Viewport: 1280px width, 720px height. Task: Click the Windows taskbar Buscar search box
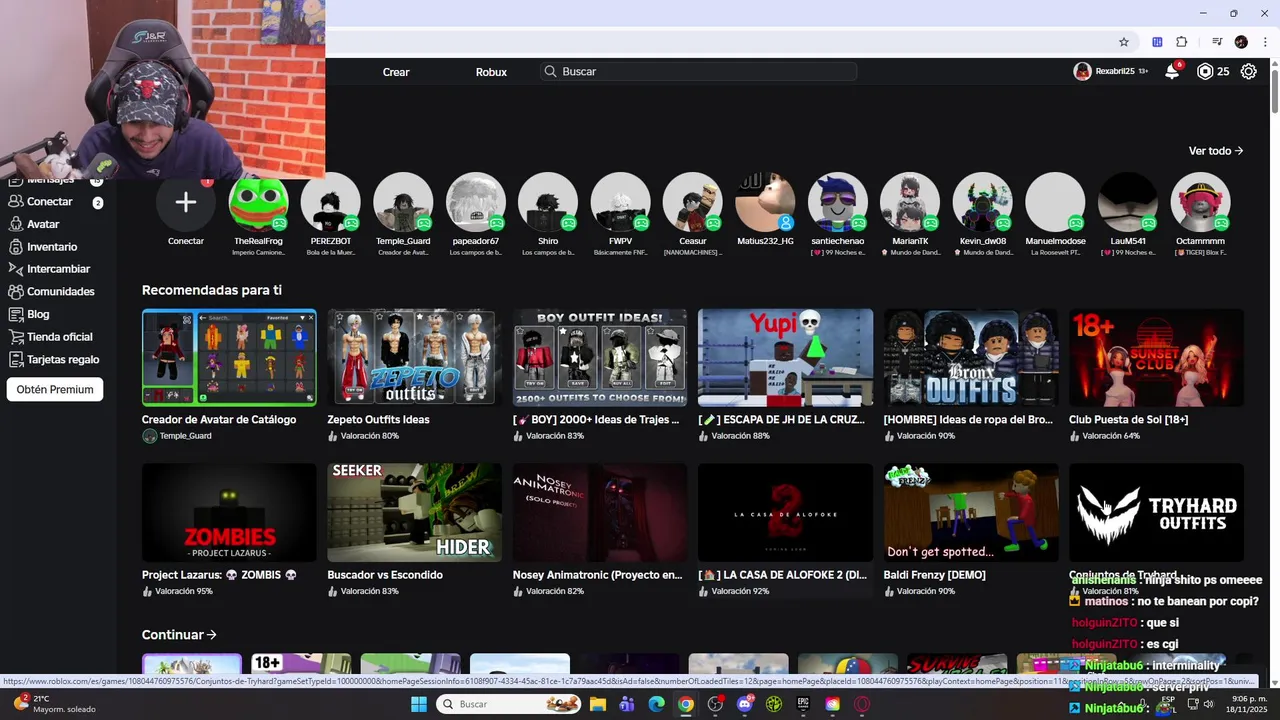(509, 704)
